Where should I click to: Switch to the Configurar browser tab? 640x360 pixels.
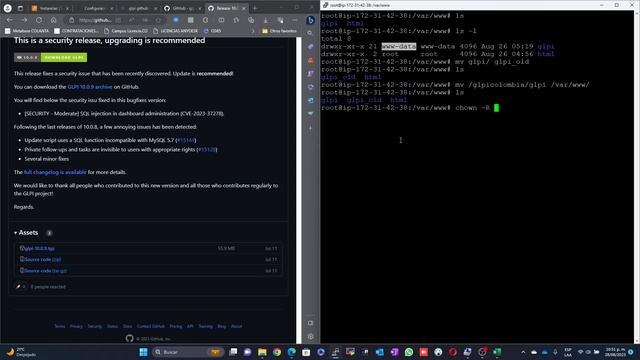tap(95, 8)
